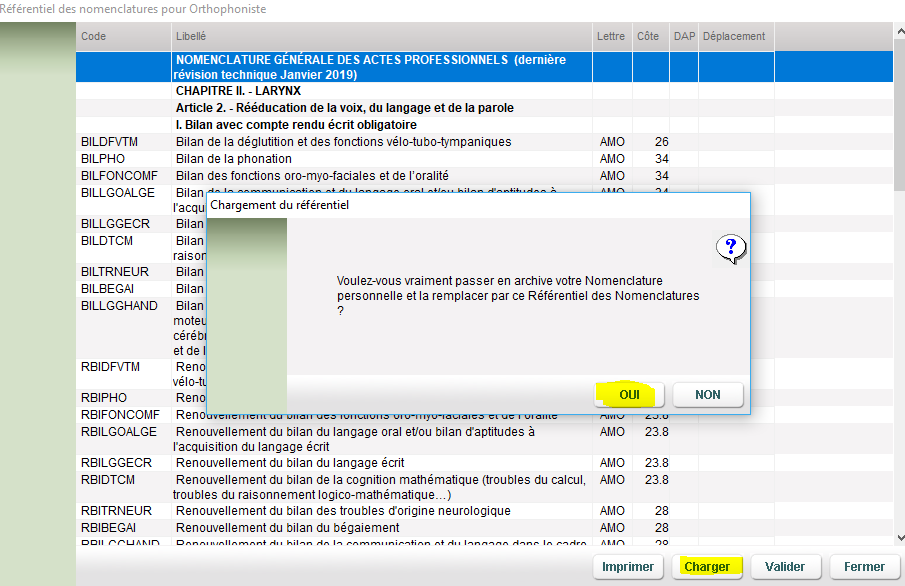905x586 pixels.
Task: Select the CHAPITRE II. - LARYNX row
Action: point(484,91)
